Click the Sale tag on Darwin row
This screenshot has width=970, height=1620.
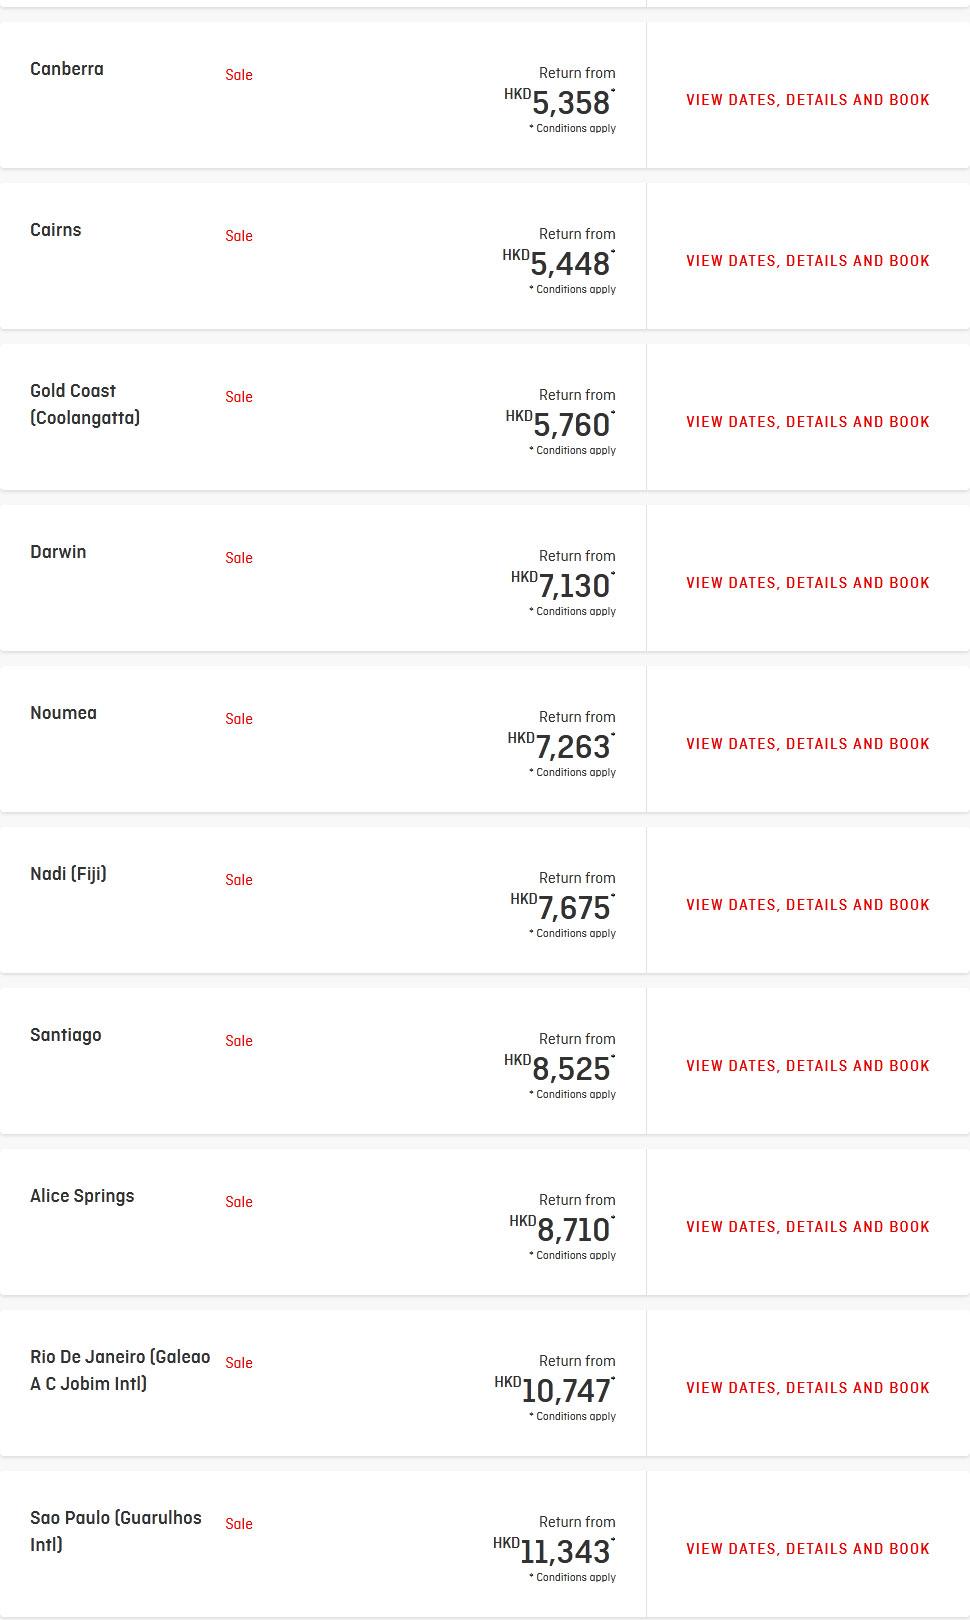click(x=239, y=558)
